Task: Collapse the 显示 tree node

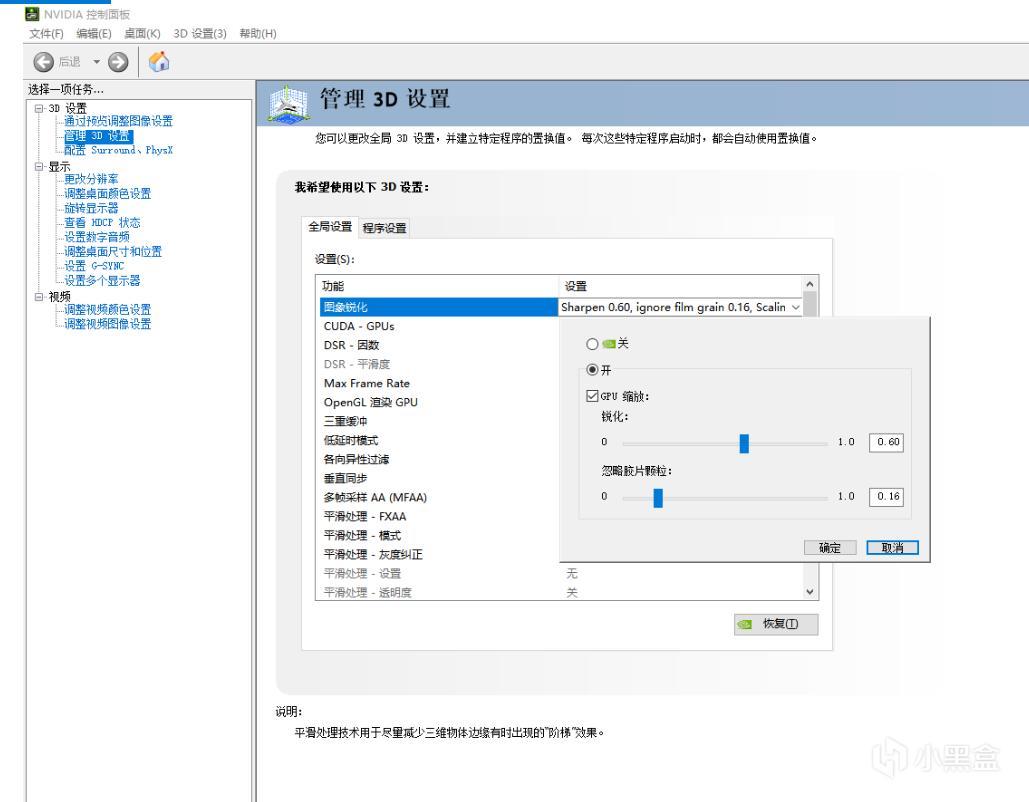Action: coord(39,167)
